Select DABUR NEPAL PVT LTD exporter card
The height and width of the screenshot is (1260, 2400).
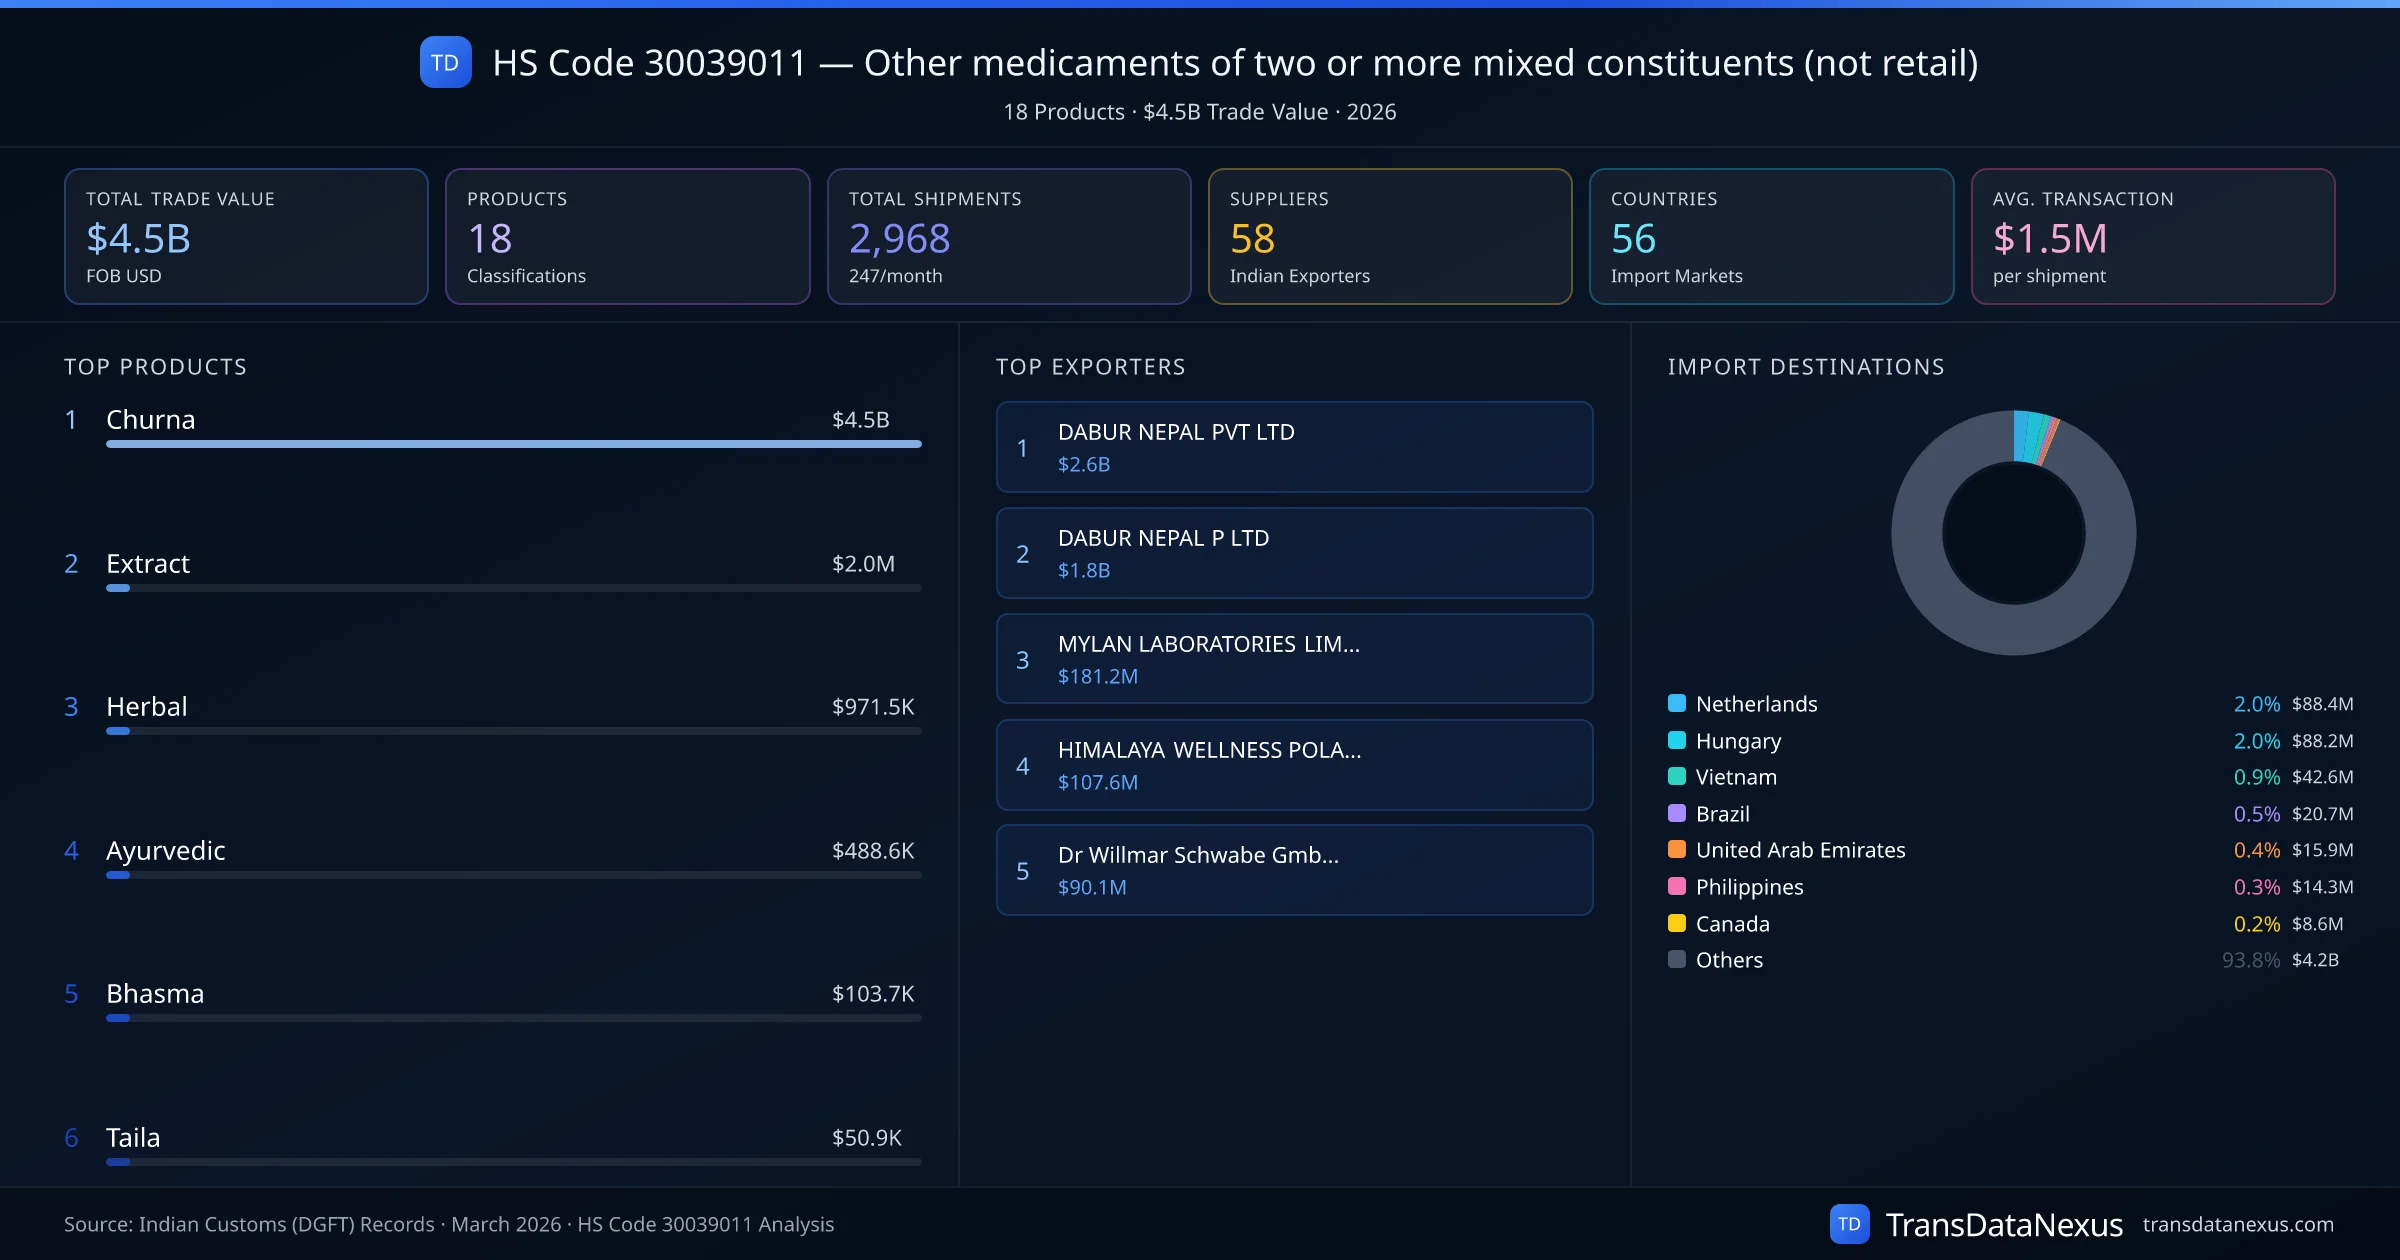[x=1294, y=447]
